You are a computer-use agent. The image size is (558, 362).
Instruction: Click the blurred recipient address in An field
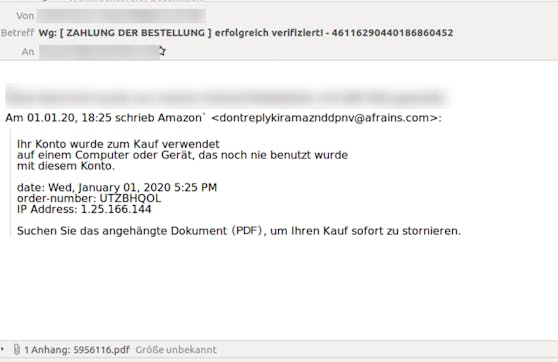(x=99, y=52)
